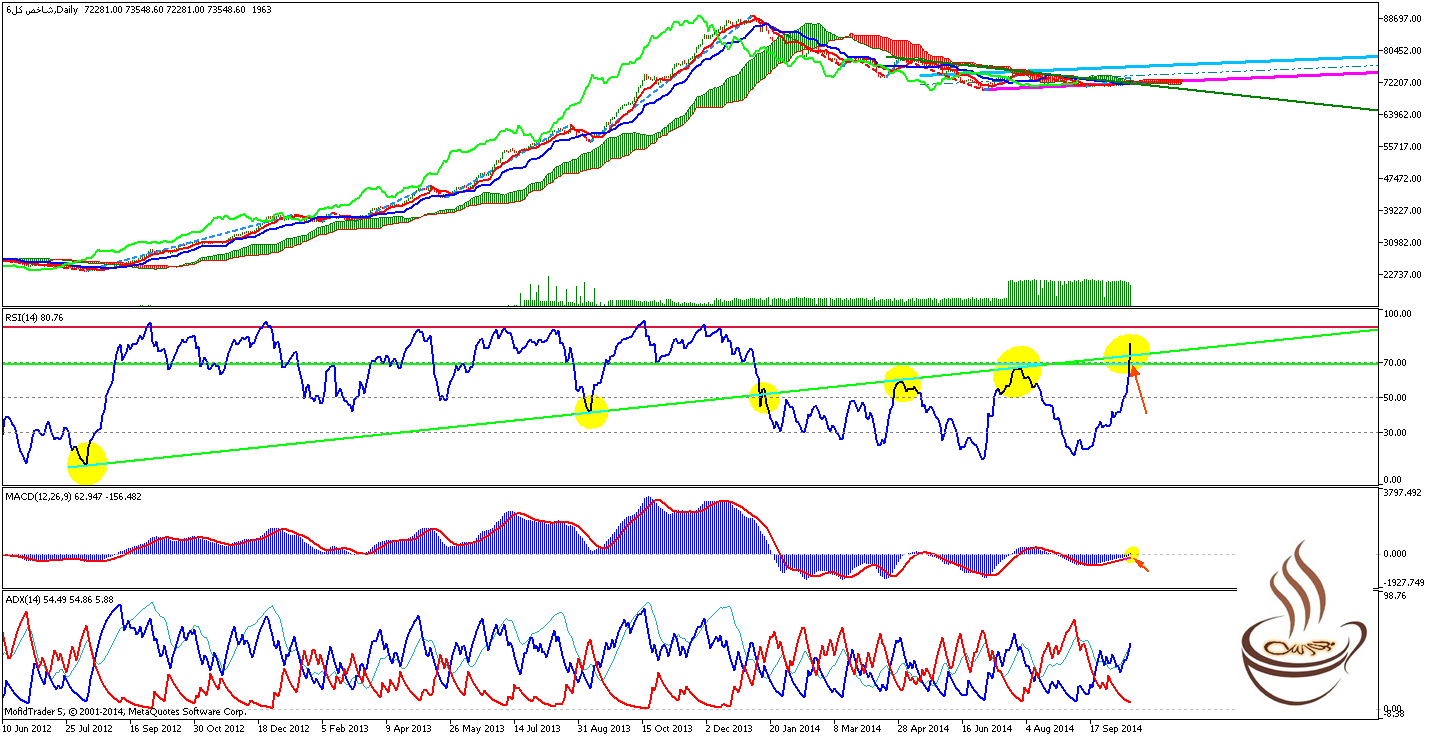Click the 20 Jan 2014 date label

pos(796,729)
